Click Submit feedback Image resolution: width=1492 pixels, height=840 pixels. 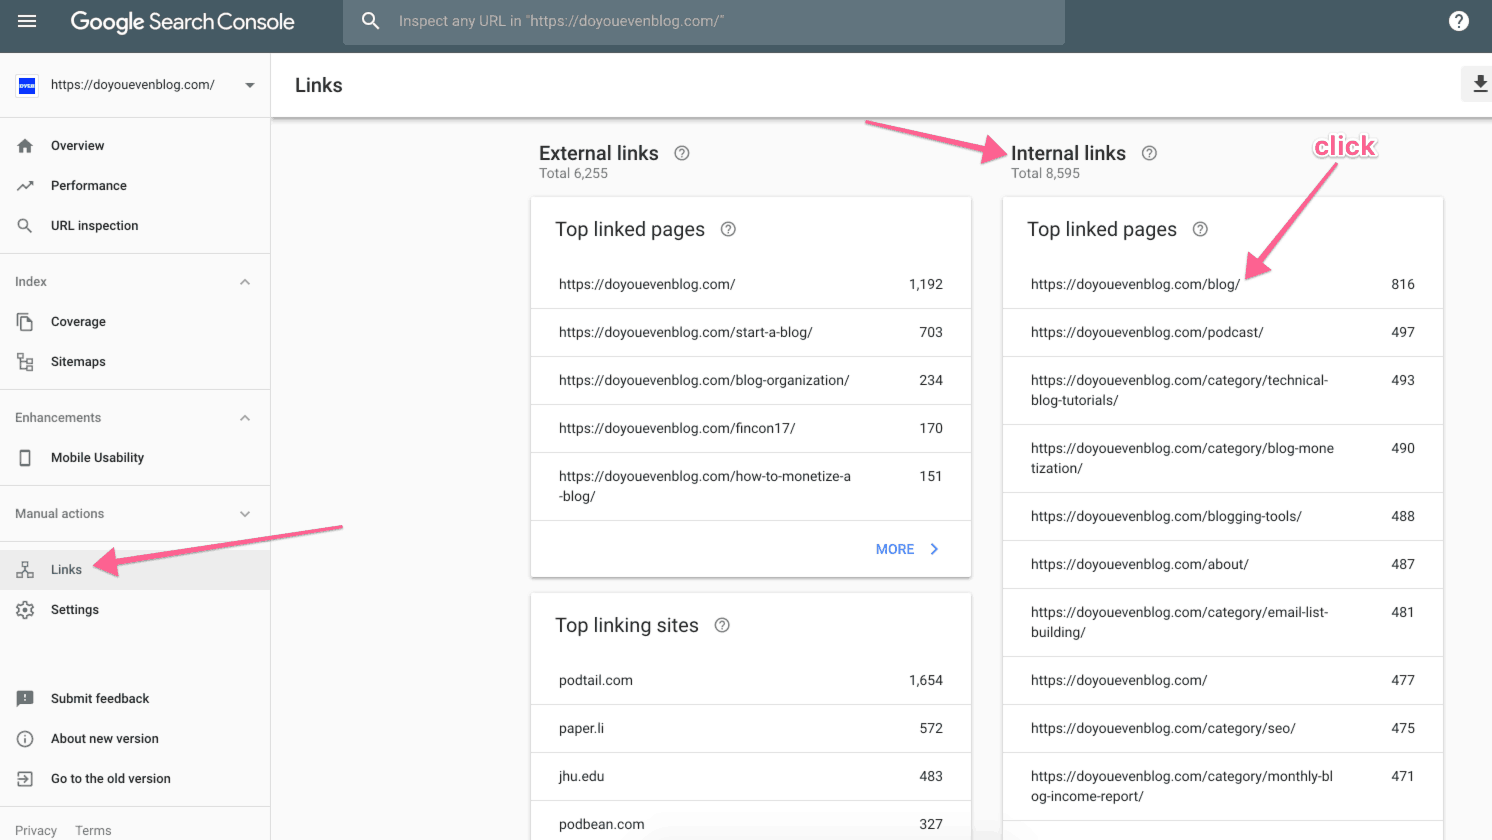(x=135, y=699)
